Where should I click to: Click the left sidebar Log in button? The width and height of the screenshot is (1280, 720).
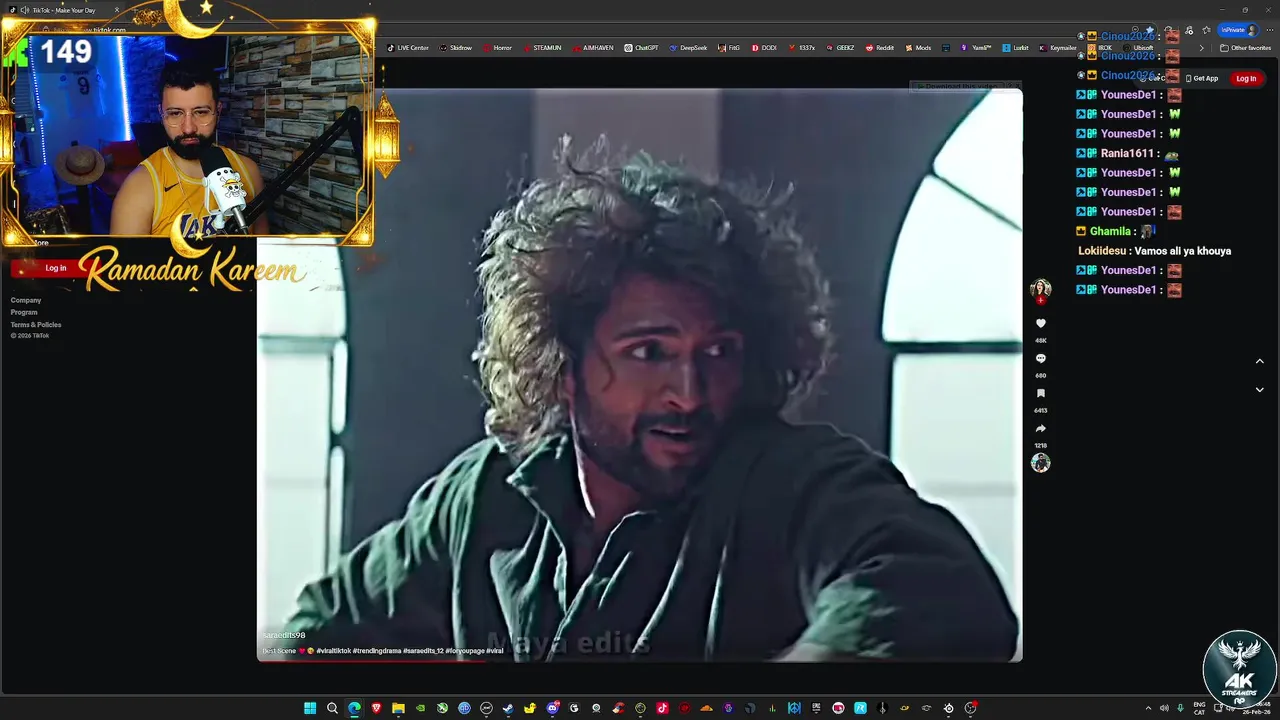click(x=56, y=268)
